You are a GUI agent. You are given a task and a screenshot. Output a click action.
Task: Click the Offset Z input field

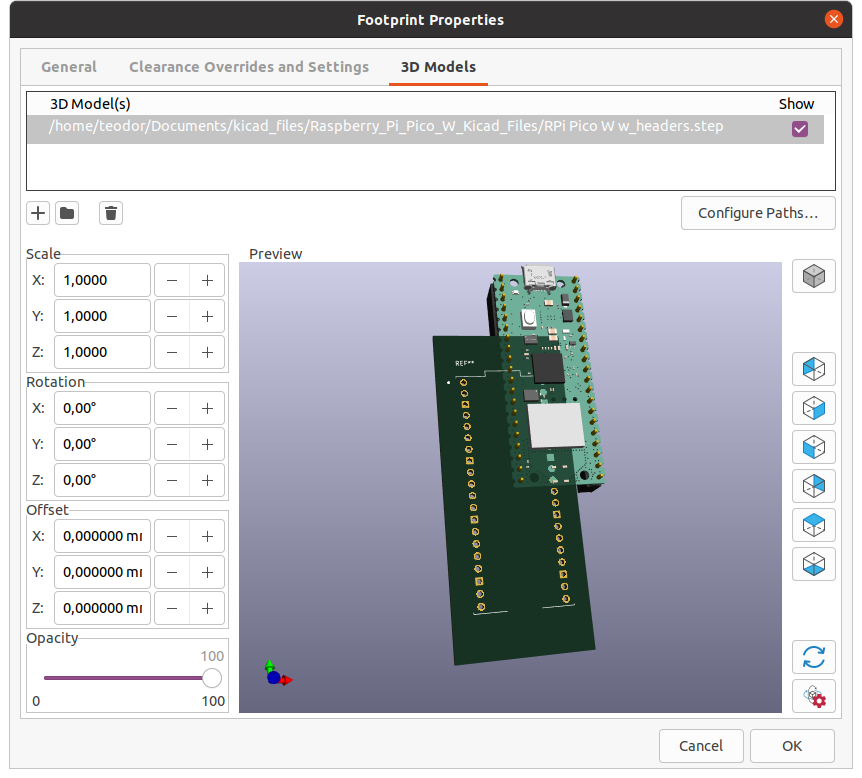point(102,609)
